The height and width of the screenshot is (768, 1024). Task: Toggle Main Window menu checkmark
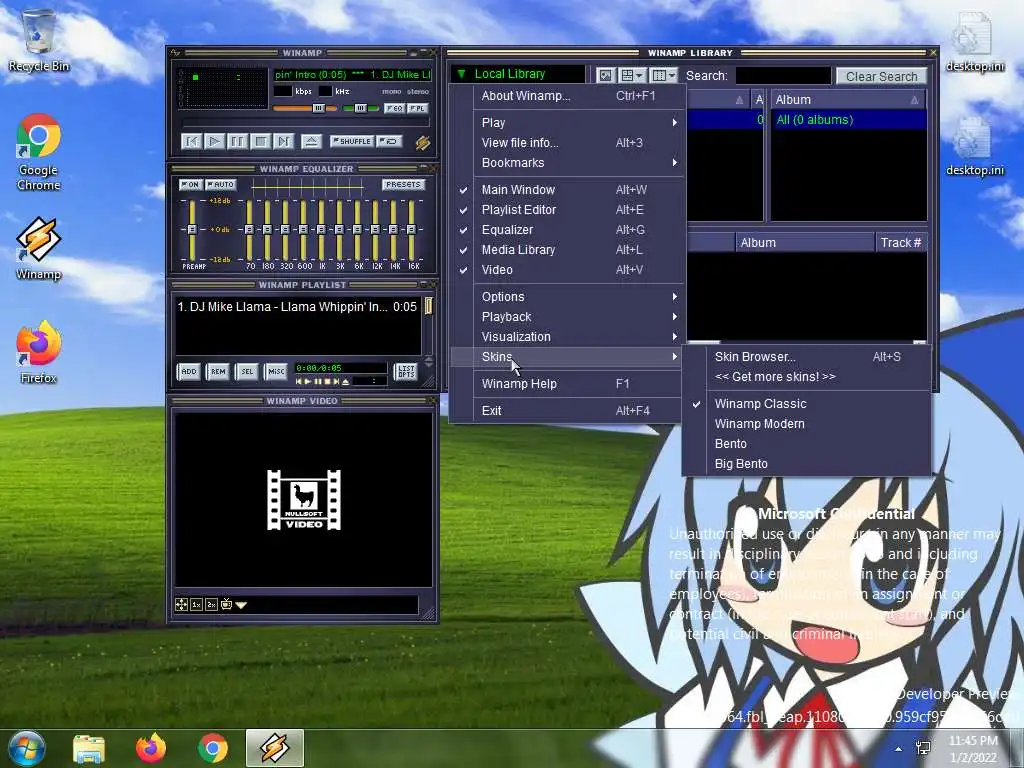pyautogui.click(x=567, y=190)
